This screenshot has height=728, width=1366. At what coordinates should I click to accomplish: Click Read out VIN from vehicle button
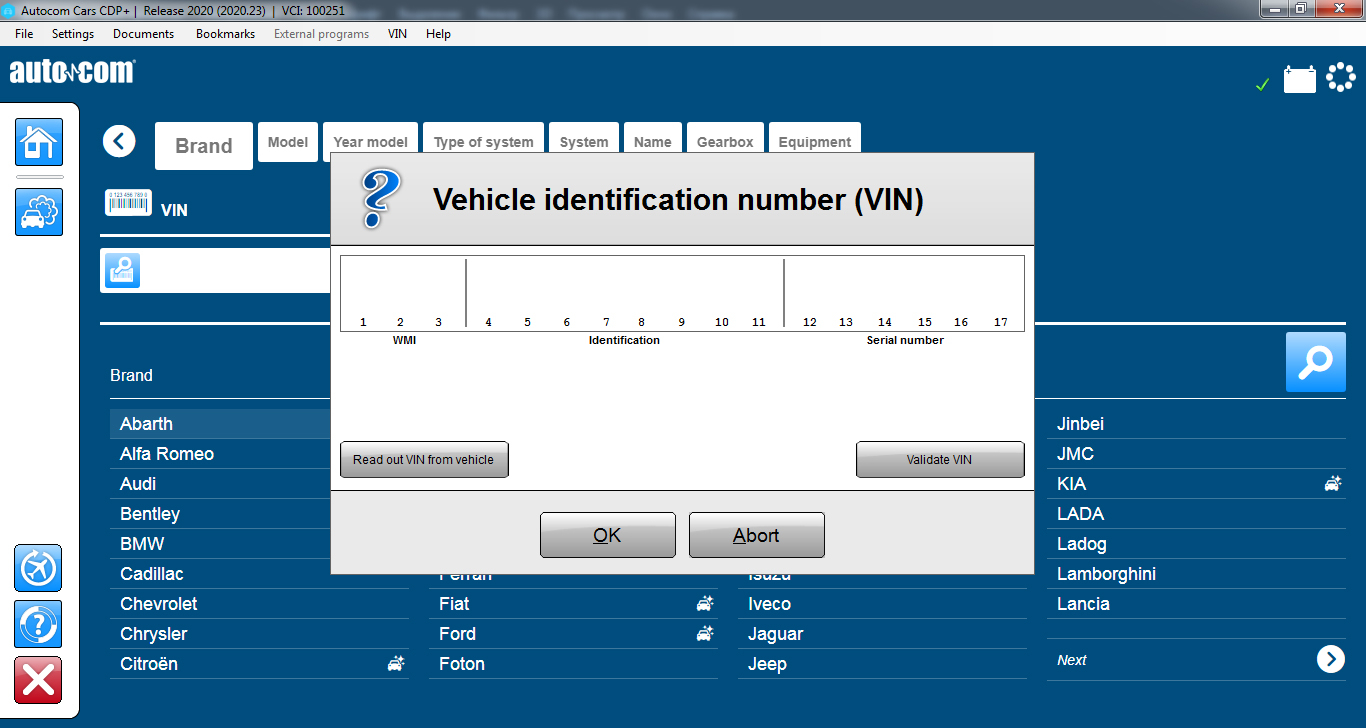pos(424,460)
